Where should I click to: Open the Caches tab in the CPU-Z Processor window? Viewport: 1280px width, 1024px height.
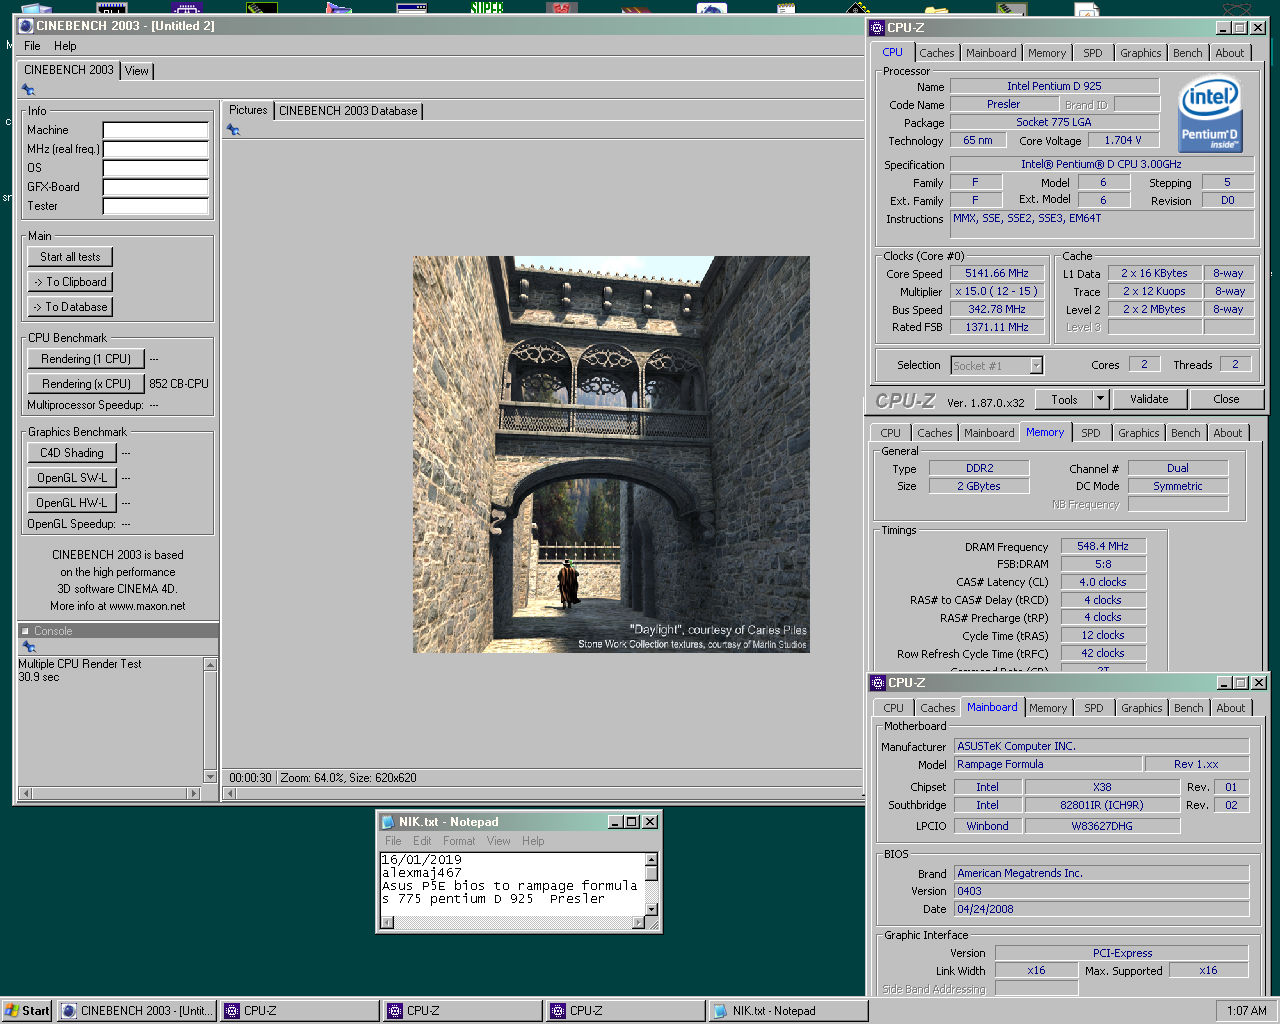pyautogui.click(x=937, y=53)
